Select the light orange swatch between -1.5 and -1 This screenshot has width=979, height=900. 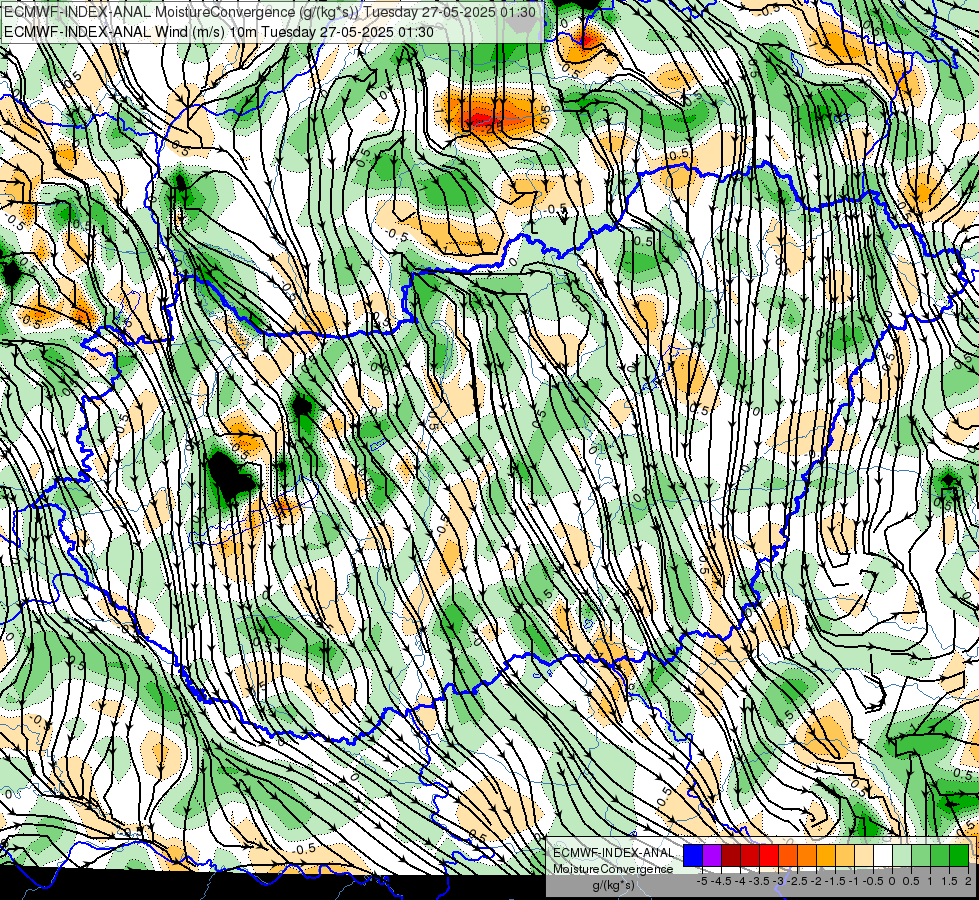pyautogui.click(x=845, y=856)
